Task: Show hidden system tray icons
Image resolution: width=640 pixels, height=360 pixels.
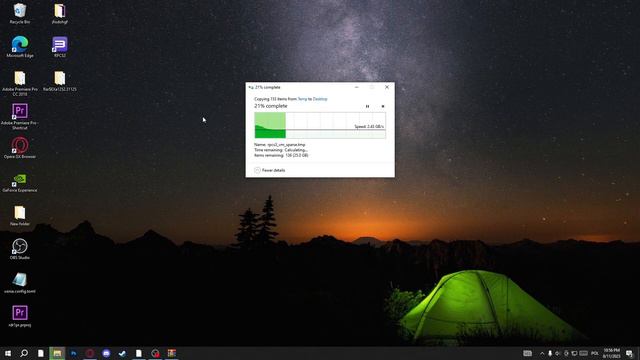Action: pyautogui.click(x=542, y=353)
